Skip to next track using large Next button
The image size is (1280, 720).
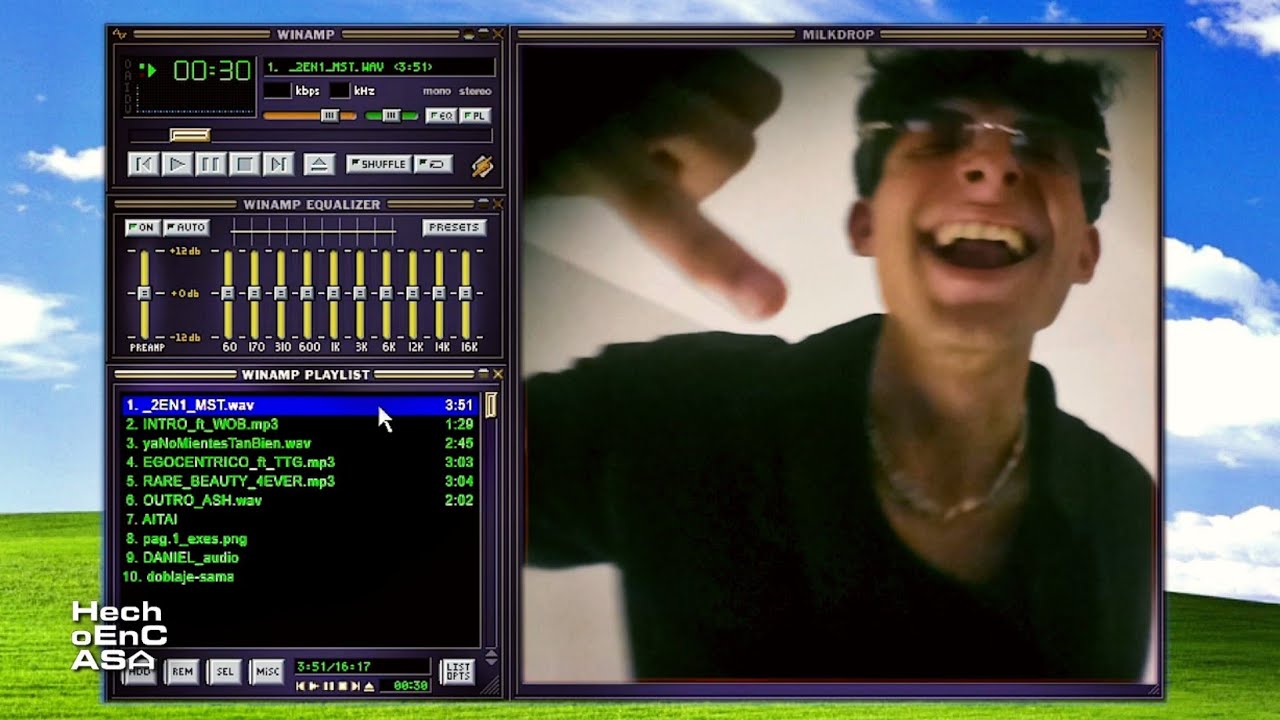pyautogui.click(x=278, y=164)
